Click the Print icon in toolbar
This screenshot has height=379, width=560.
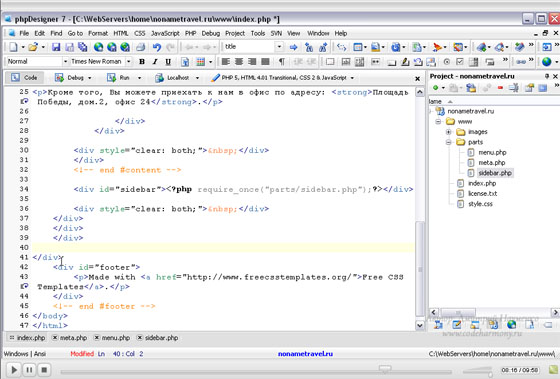[x=141, y=47]
